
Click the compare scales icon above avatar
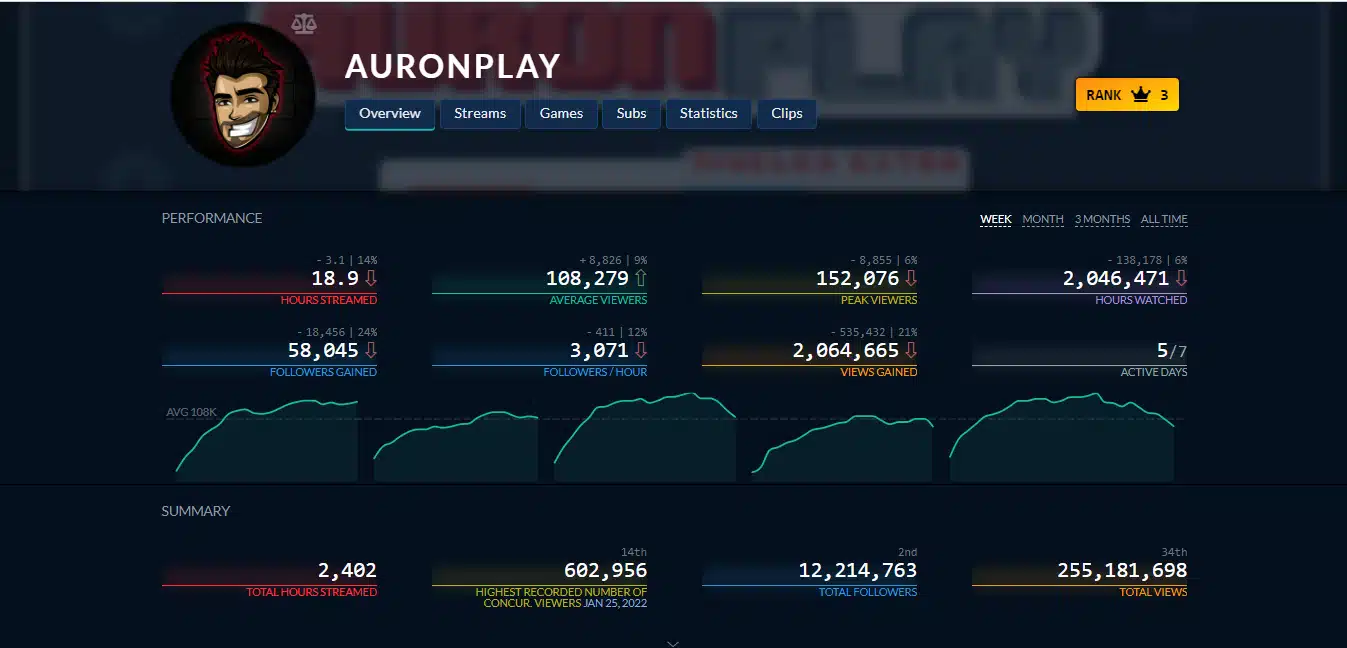pyautogui.click(x=303, y=23)
